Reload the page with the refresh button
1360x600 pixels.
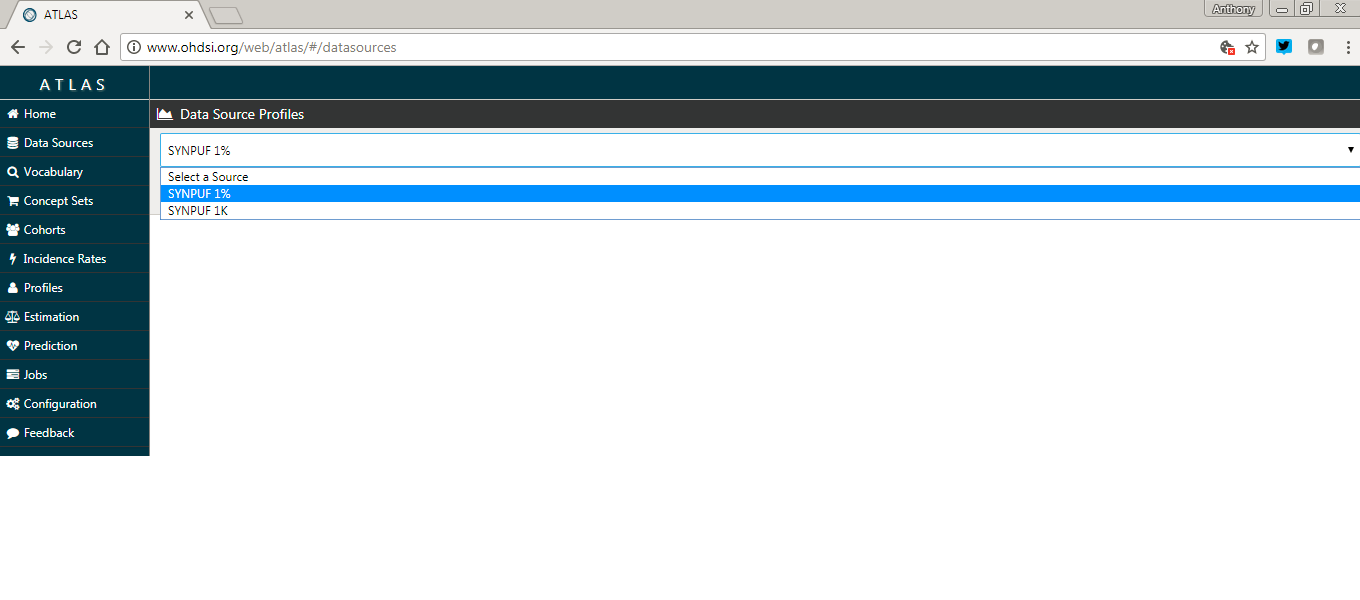73,47
